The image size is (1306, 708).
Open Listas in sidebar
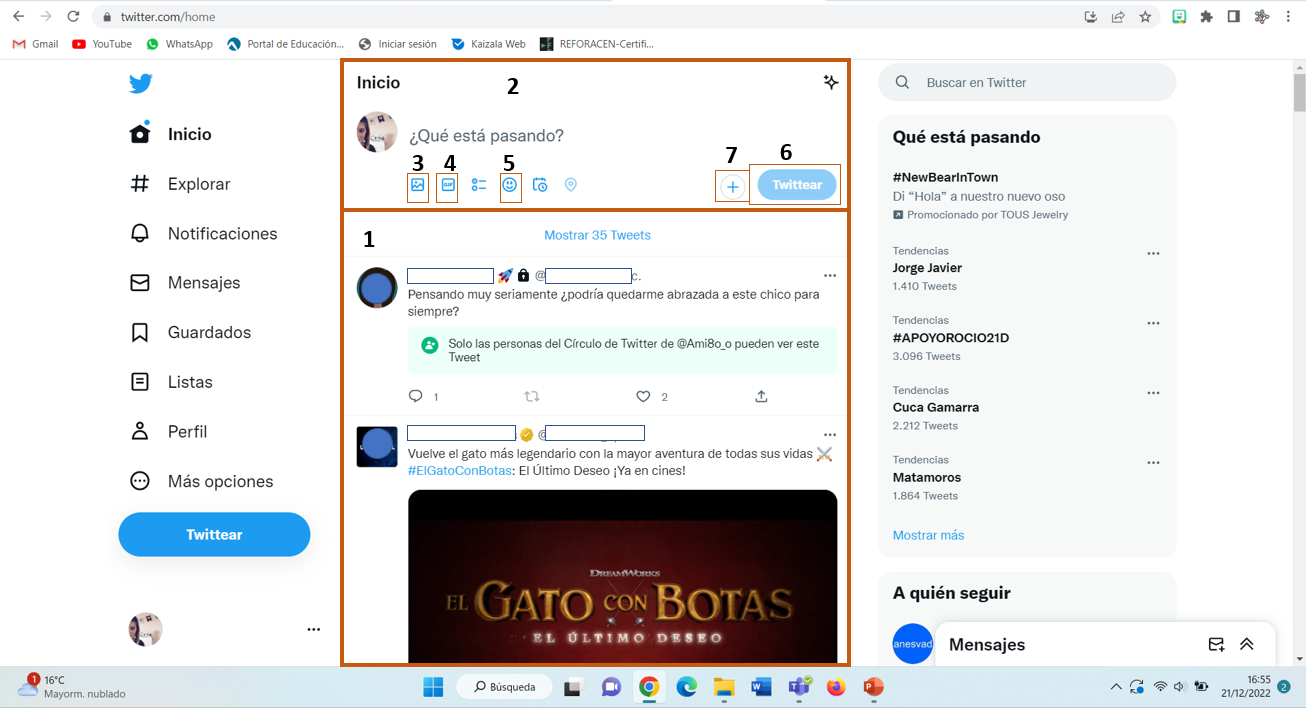172,382
